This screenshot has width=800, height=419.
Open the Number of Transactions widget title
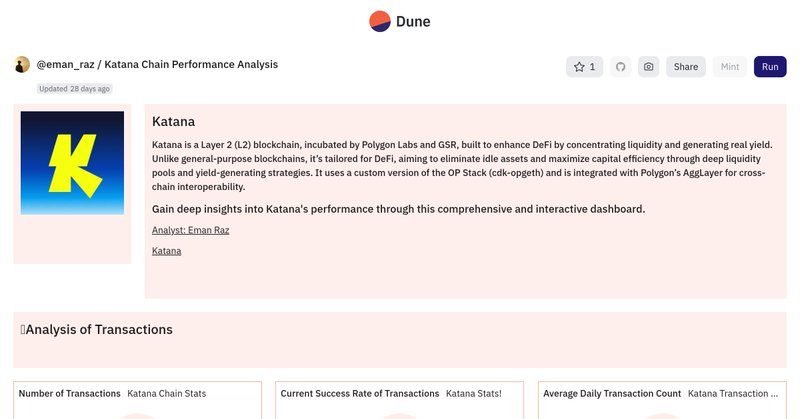pos(69,393)
